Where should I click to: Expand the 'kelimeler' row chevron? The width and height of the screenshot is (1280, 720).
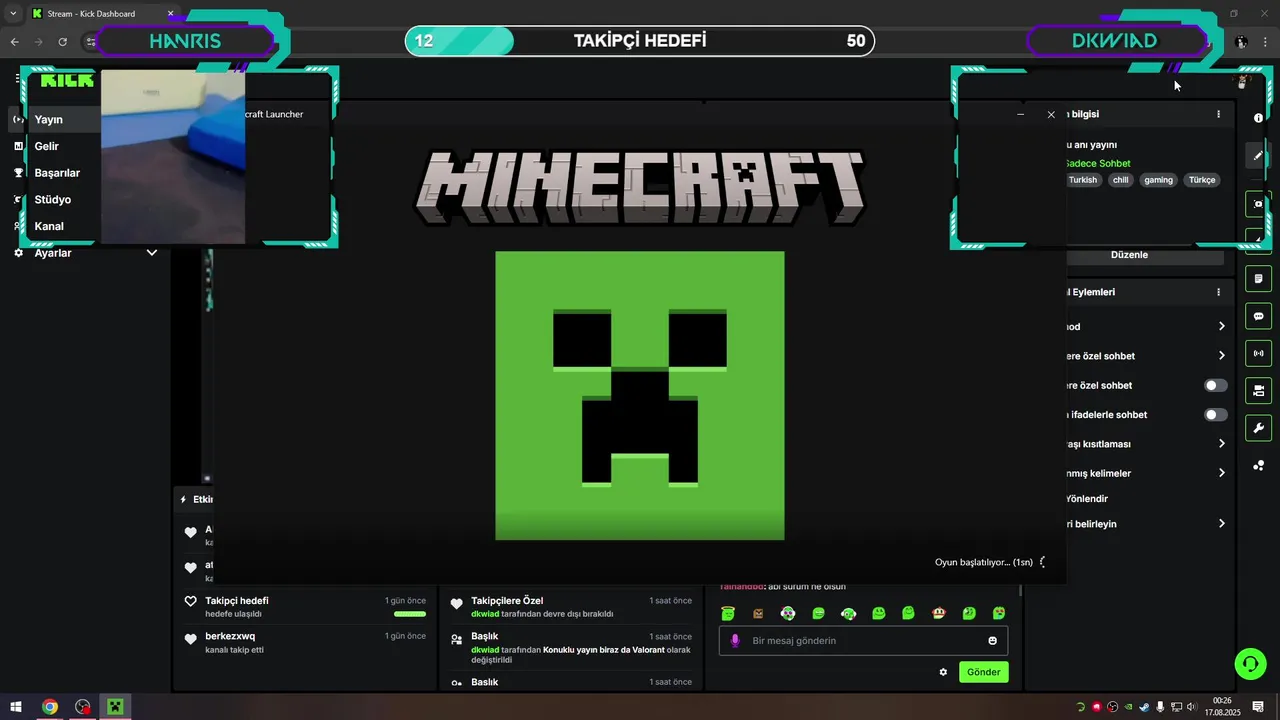pos(1221,473)
